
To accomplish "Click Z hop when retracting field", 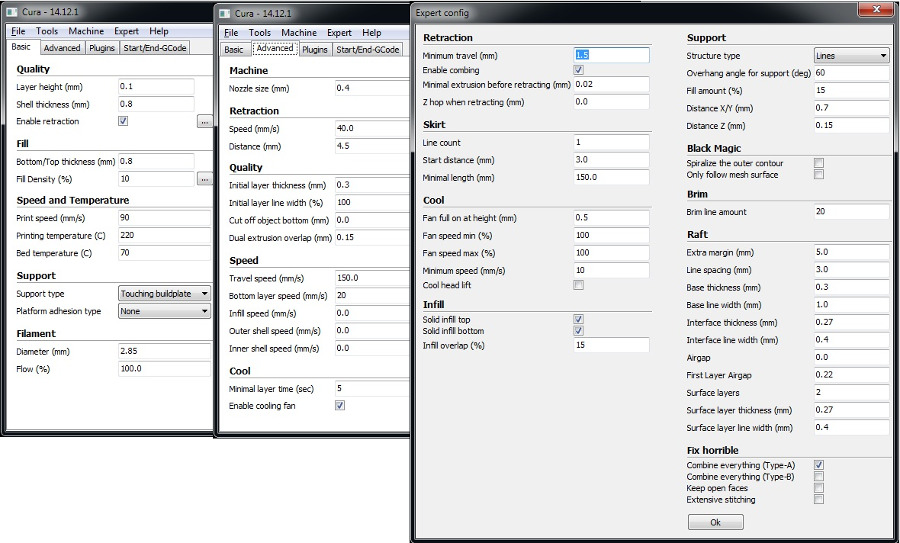I will coord(611,102).
